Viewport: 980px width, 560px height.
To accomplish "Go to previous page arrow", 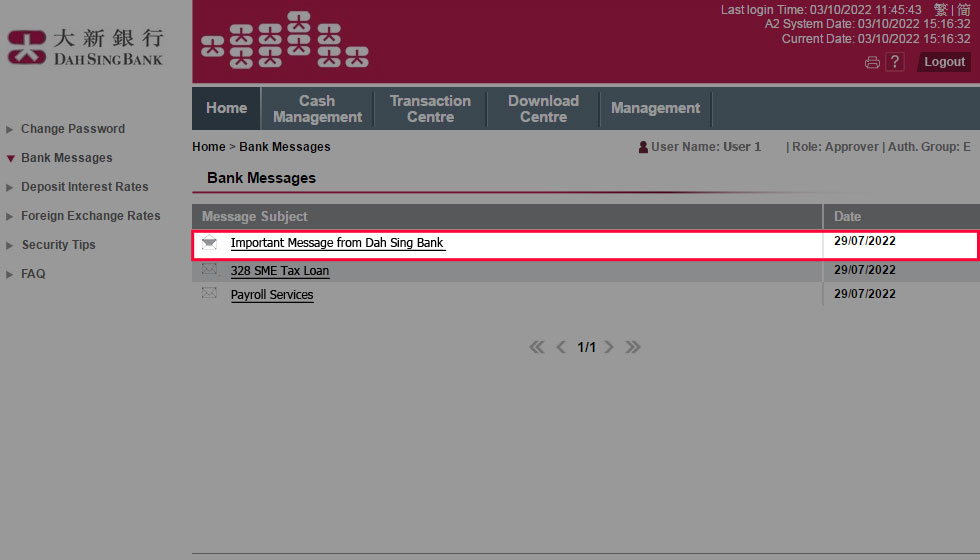I will [561, 347].
